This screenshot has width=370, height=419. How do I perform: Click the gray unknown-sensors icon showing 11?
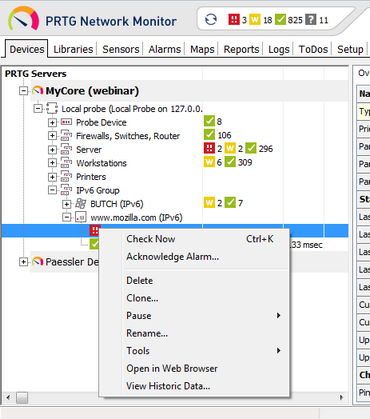coord(311,19)
